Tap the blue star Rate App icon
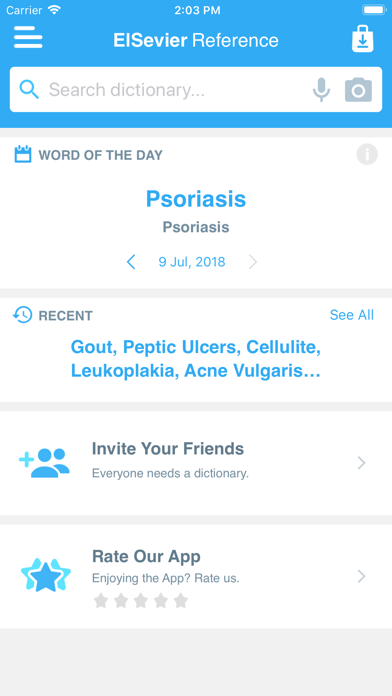Viewport: 392px width, 696px height. (x=46, y=575)
